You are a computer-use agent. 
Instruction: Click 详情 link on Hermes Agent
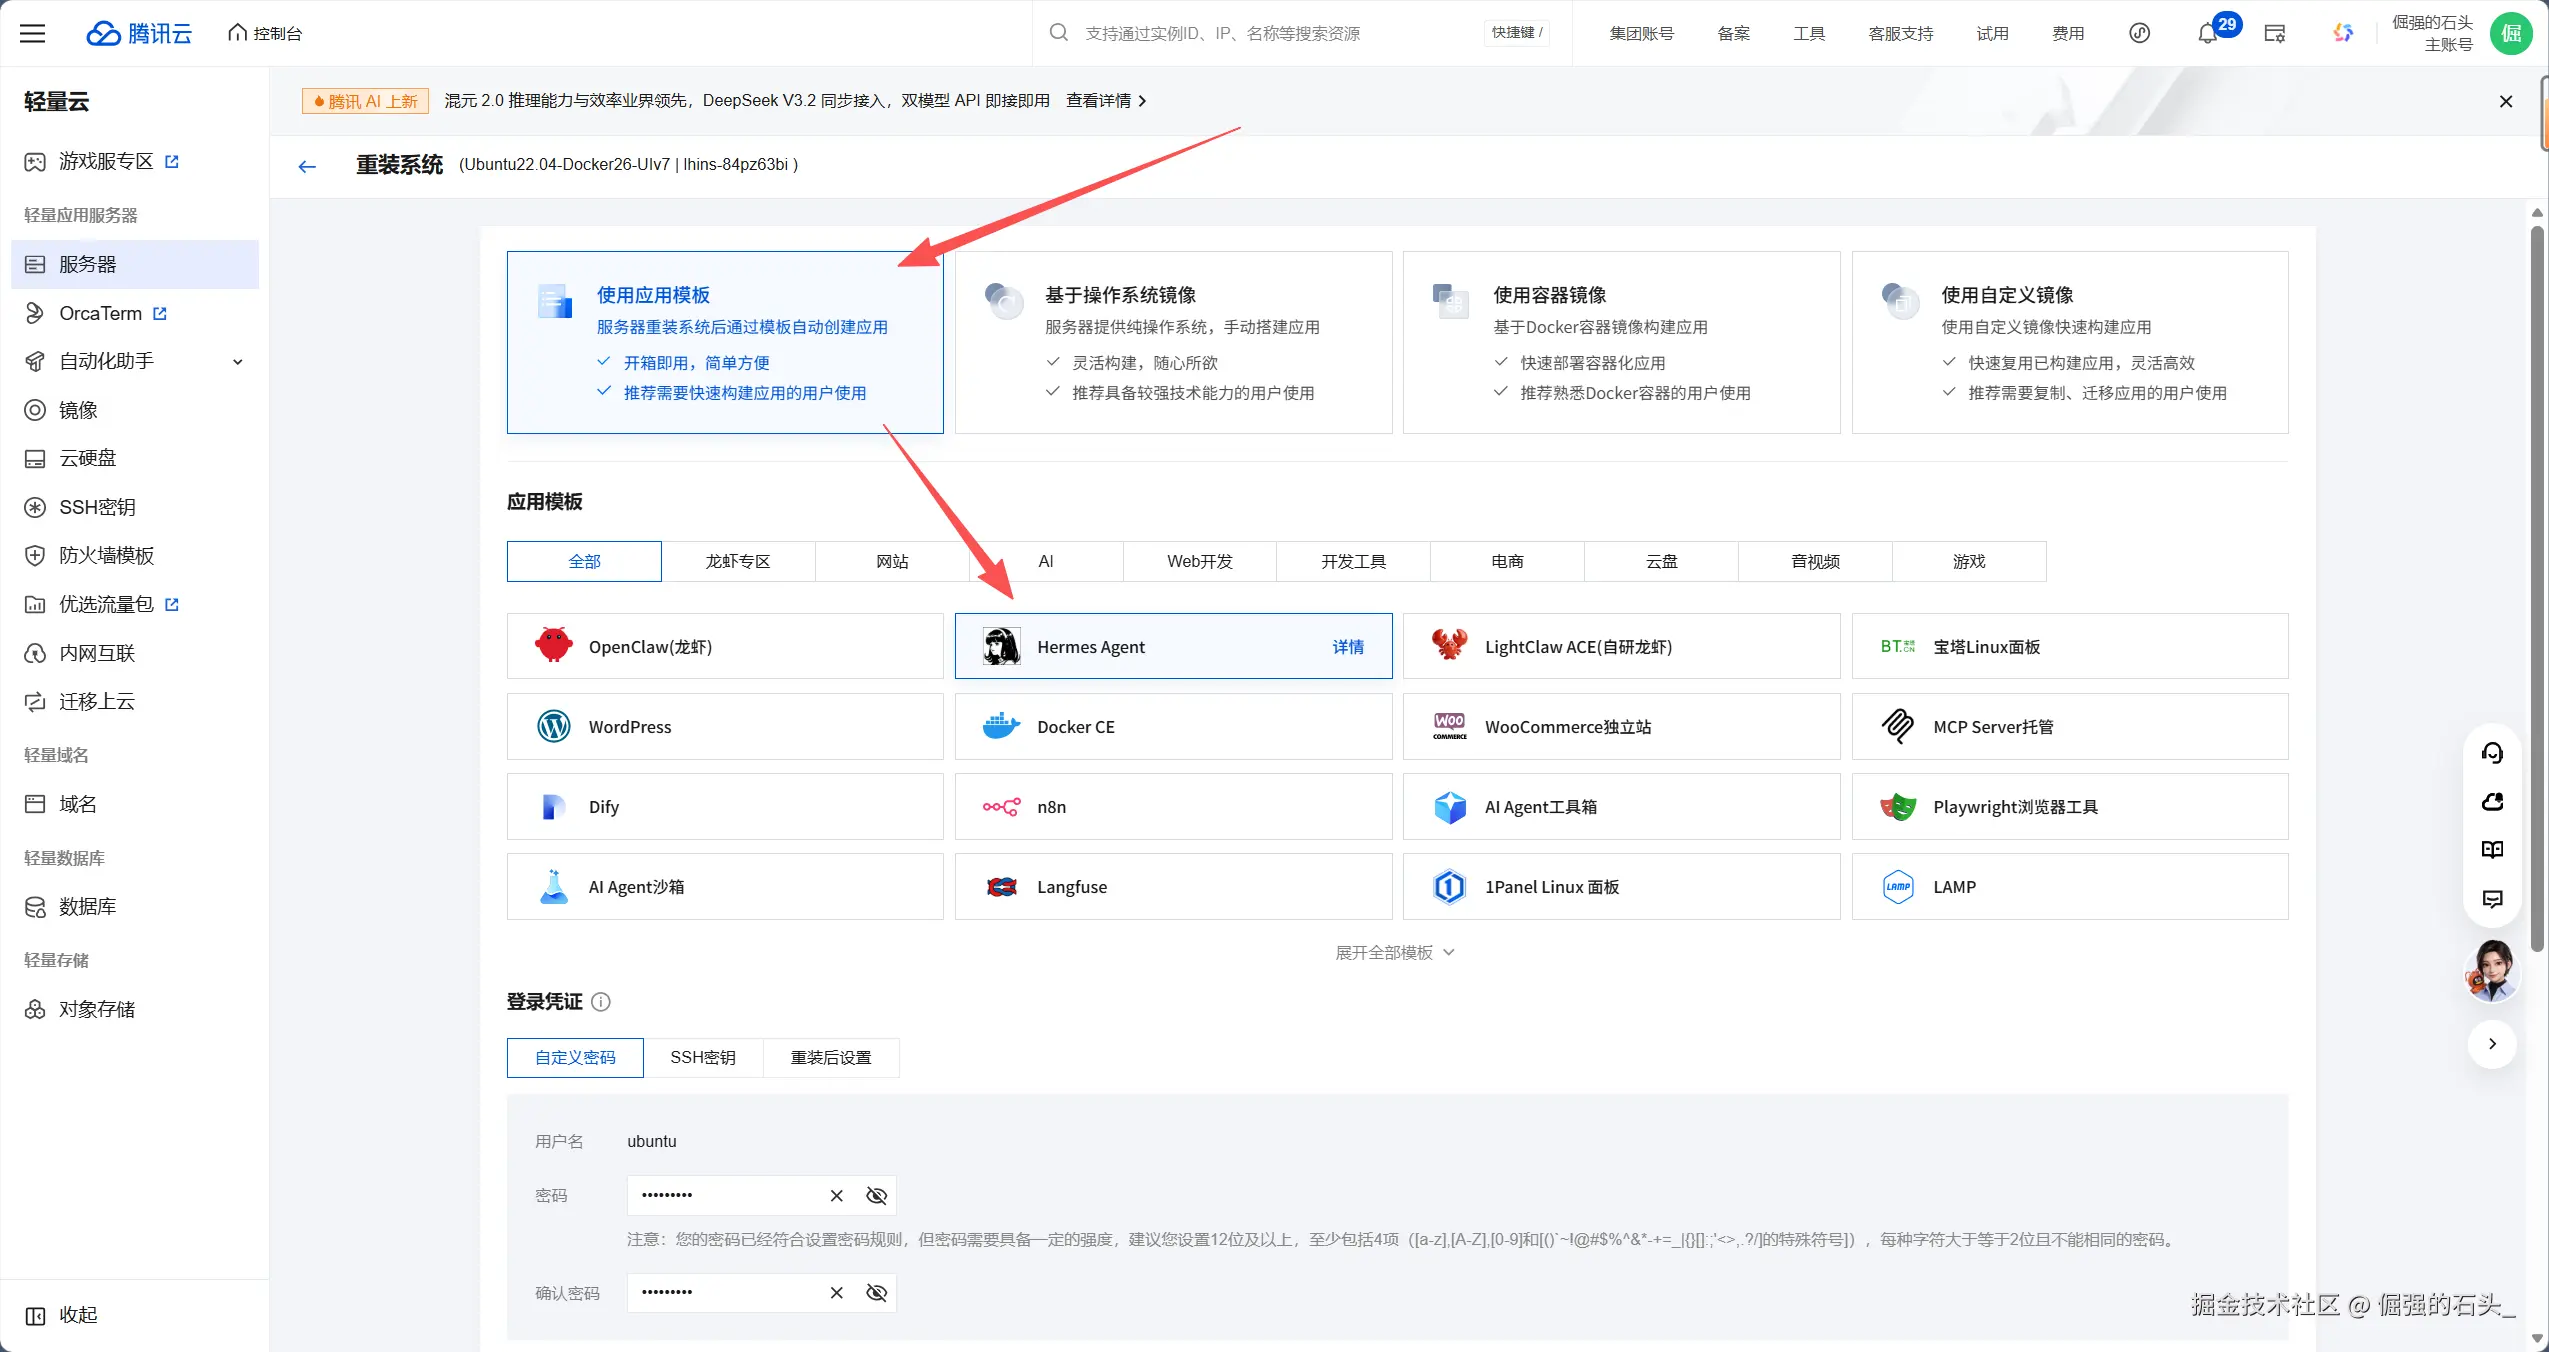click(x=1347, y=647)
